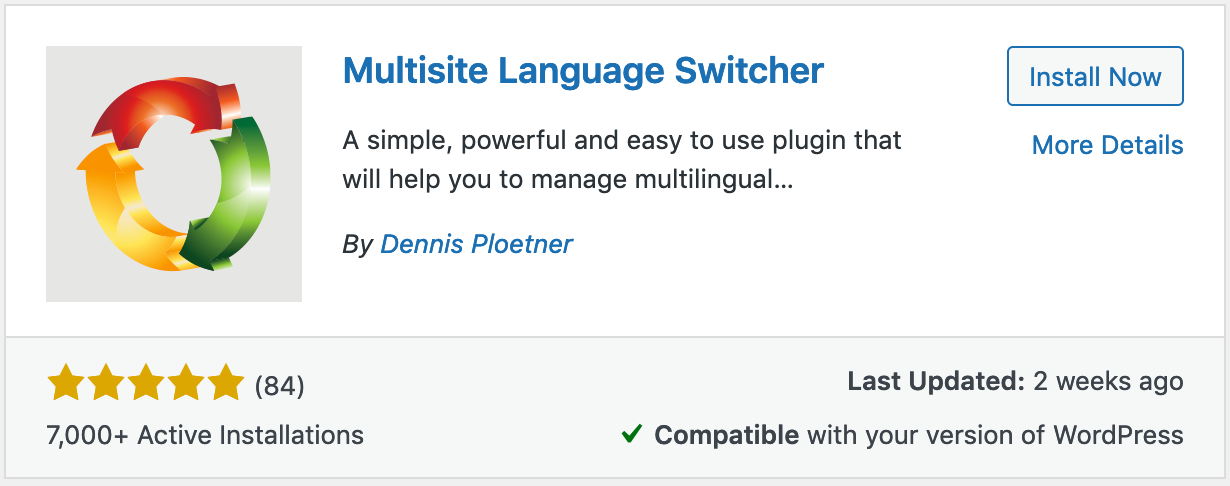Screen dimensions: 1230x486
Task: Click the 'Compatible with your version' text
Action: click(918, 436)
